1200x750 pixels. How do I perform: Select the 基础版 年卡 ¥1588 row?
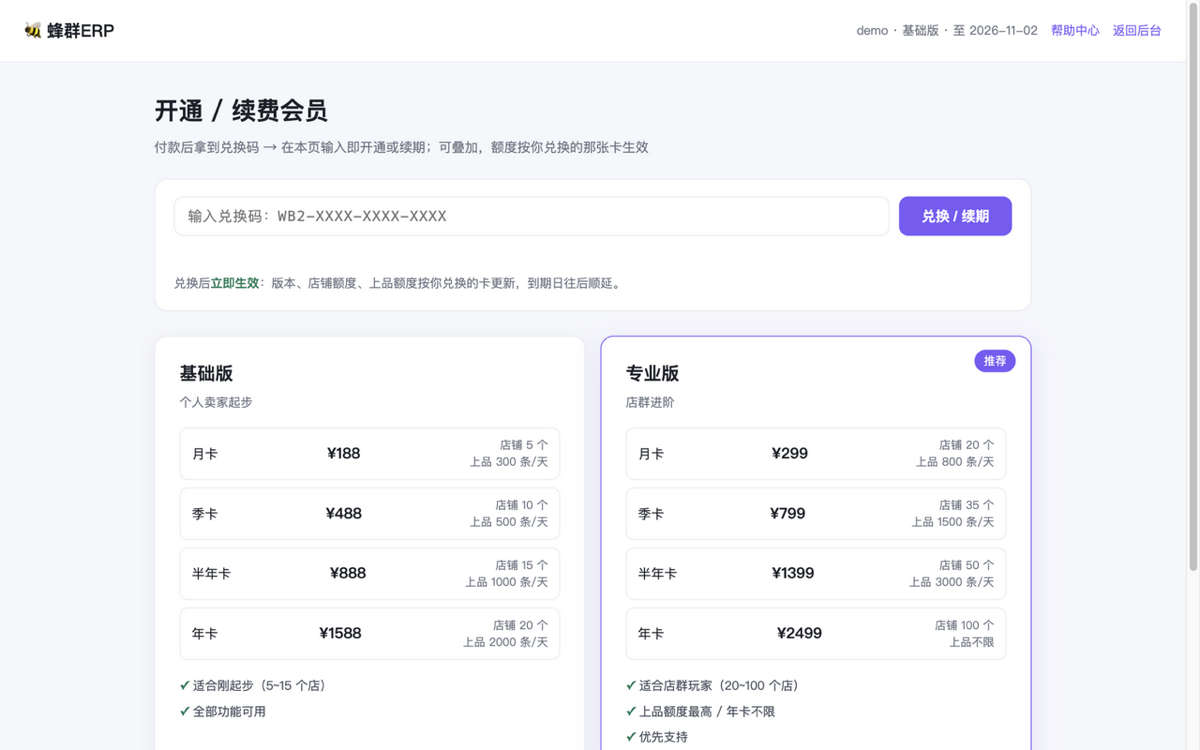370,634
